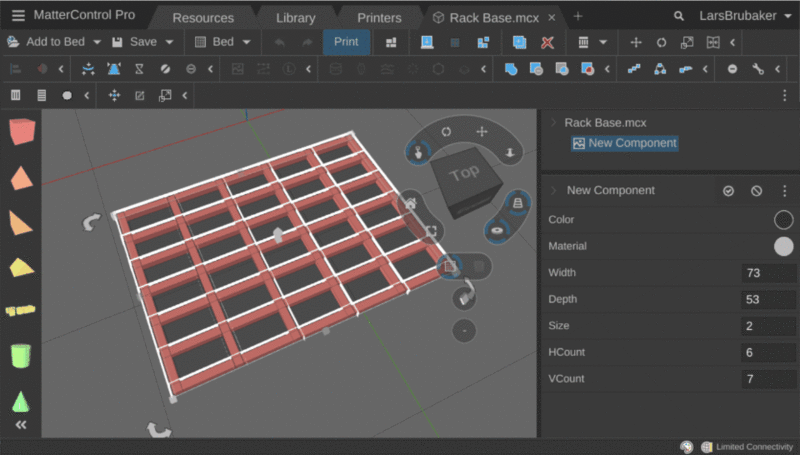Select the move translate tool
Viewport: 800px width, 455px height.
click(636, 42)
